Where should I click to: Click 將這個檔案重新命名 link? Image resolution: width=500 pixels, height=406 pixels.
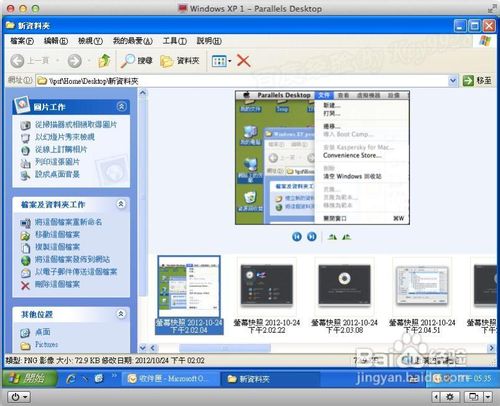click(68, 222)
